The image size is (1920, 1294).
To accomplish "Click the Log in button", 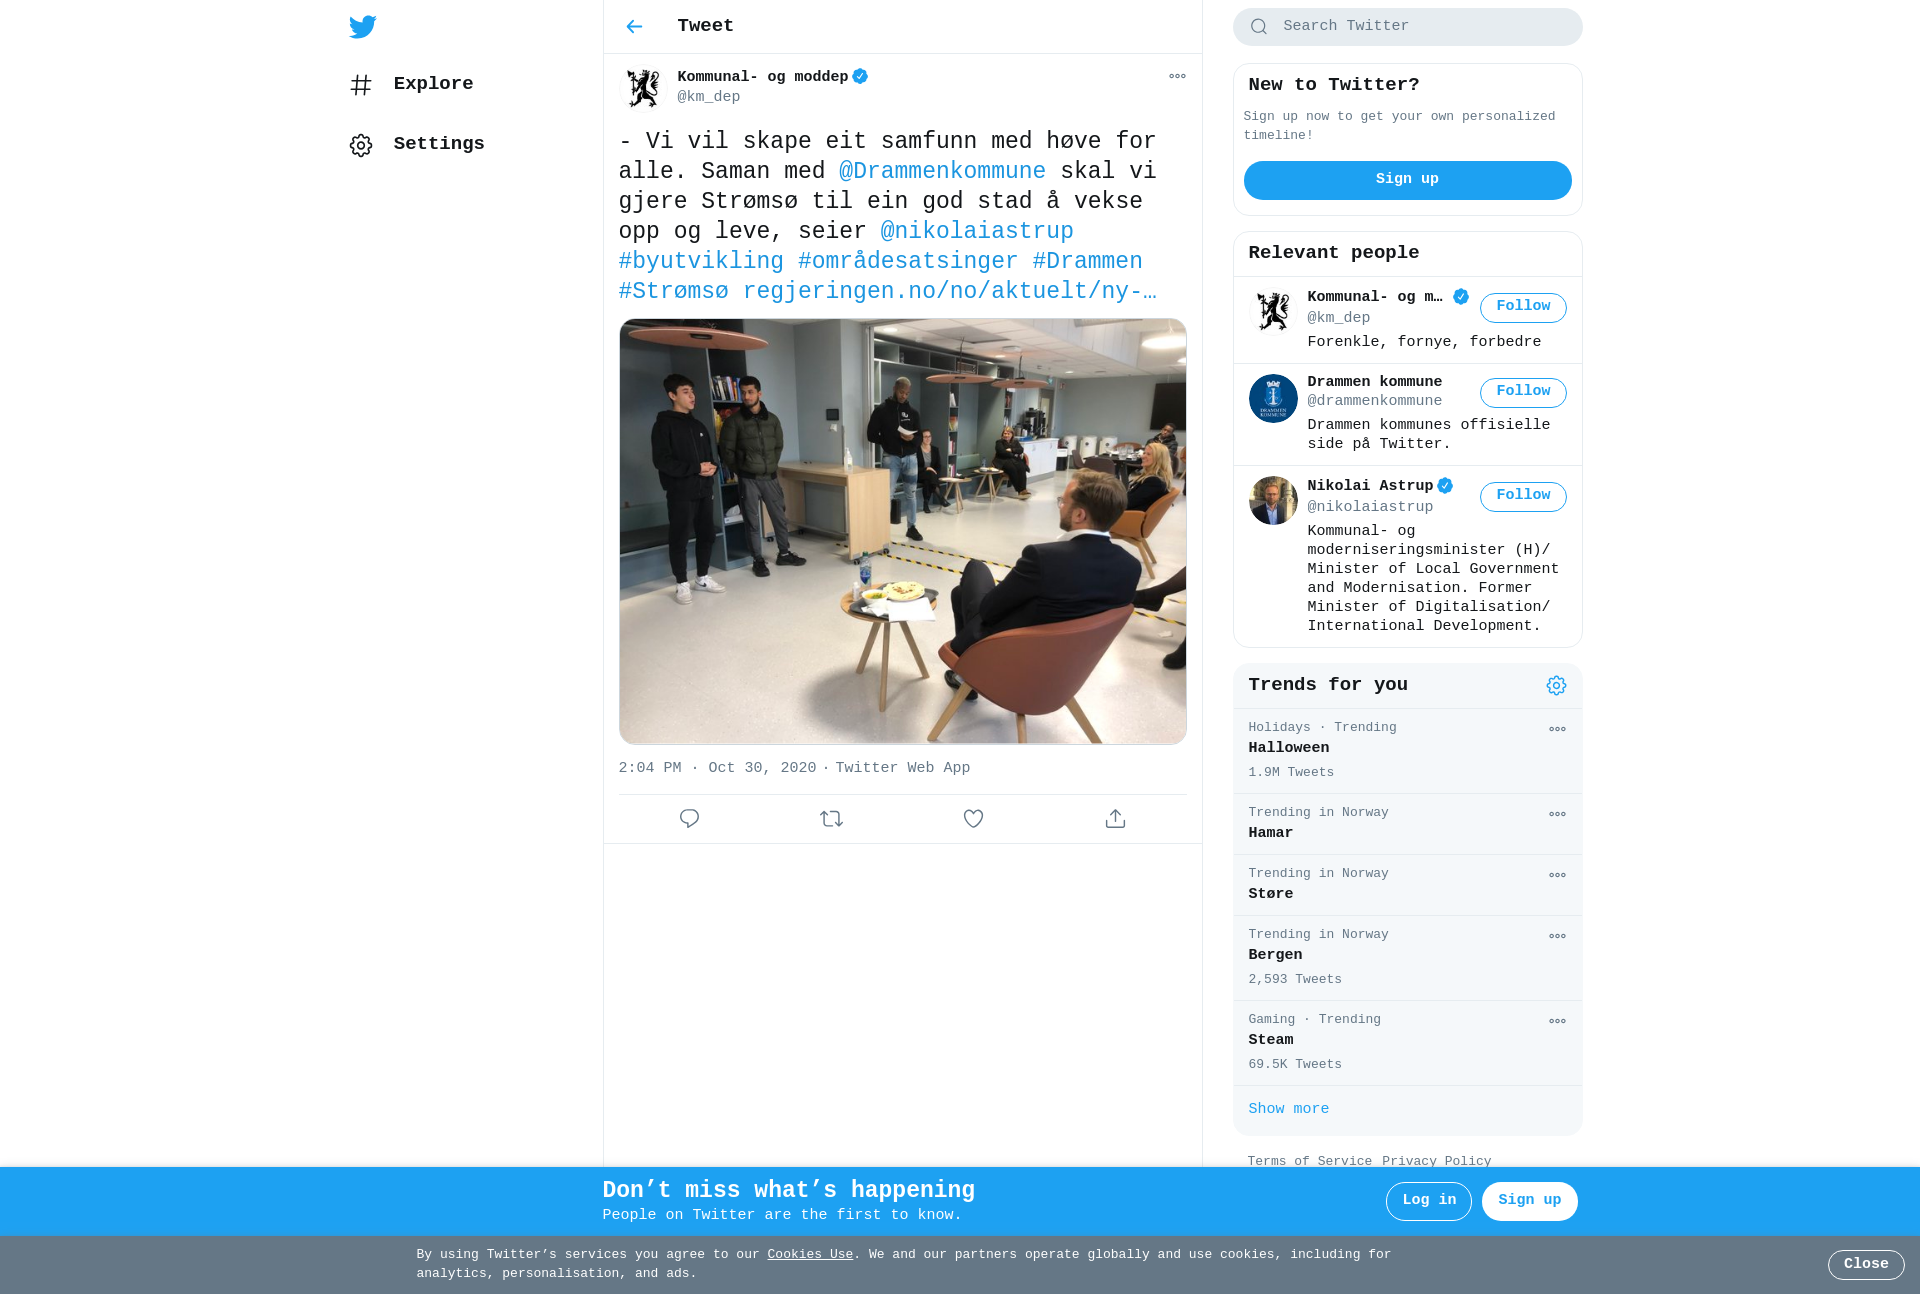I will pos(1428,1201).
